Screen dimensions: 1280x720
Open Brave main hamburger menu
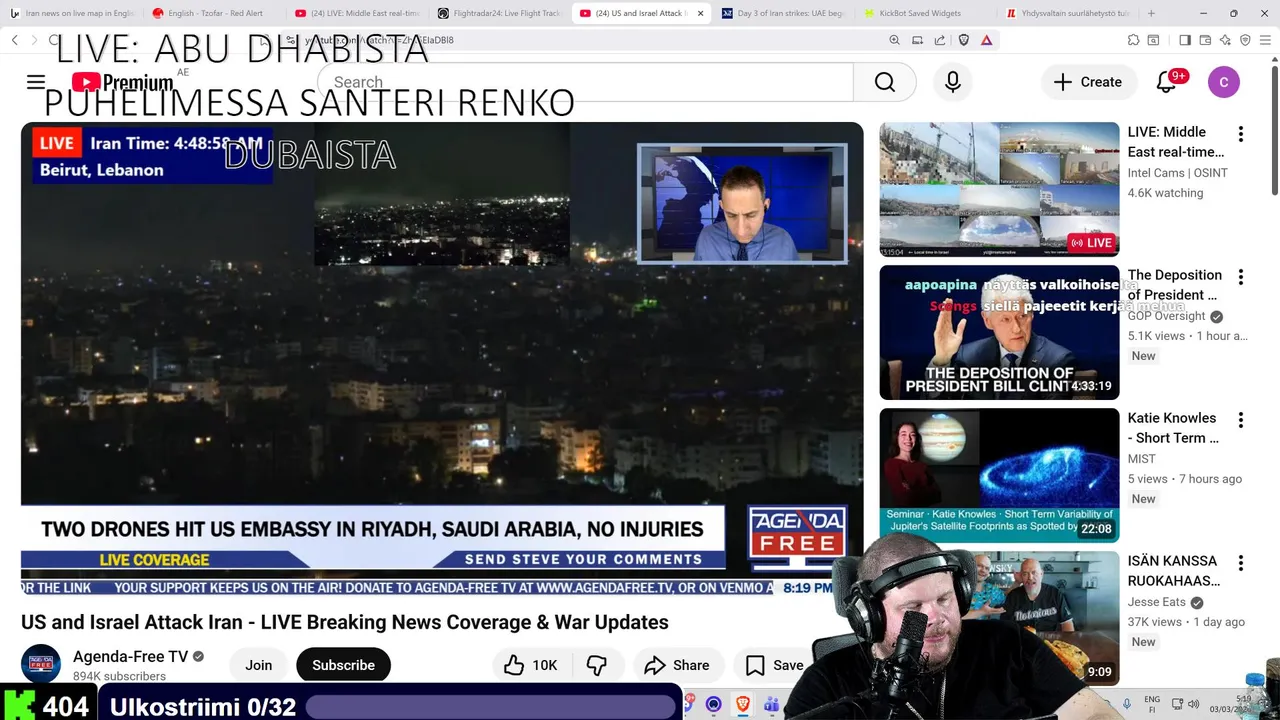coord(1265,40)
